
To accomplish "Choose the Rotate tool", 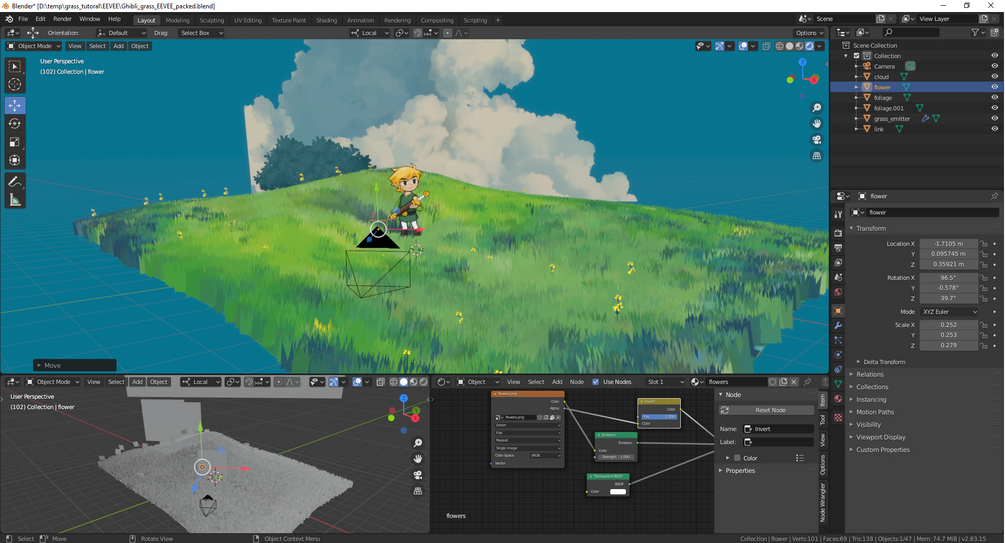I will (14, 124).
